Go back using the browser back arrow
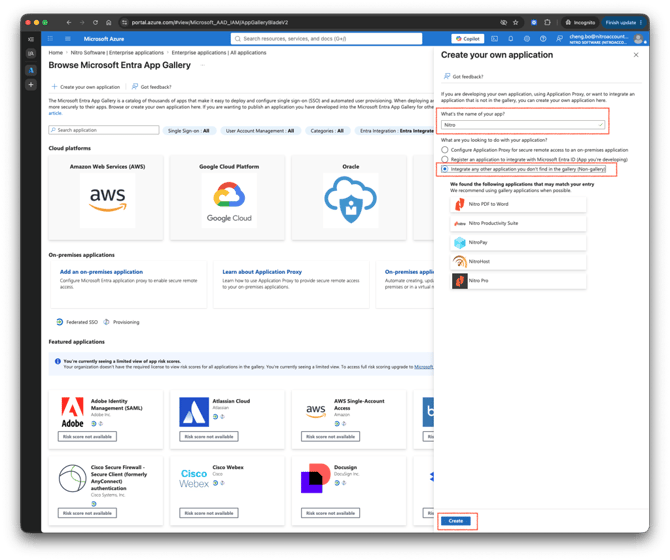 [x=69, y=22]
